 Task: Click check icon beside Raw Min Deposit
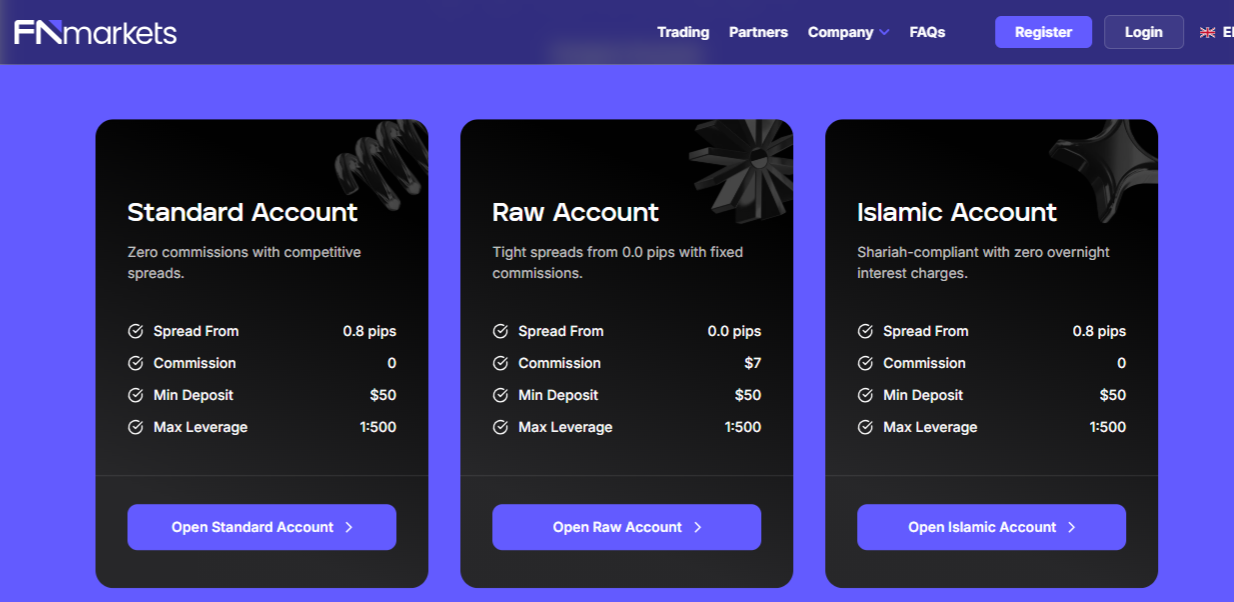501,395
